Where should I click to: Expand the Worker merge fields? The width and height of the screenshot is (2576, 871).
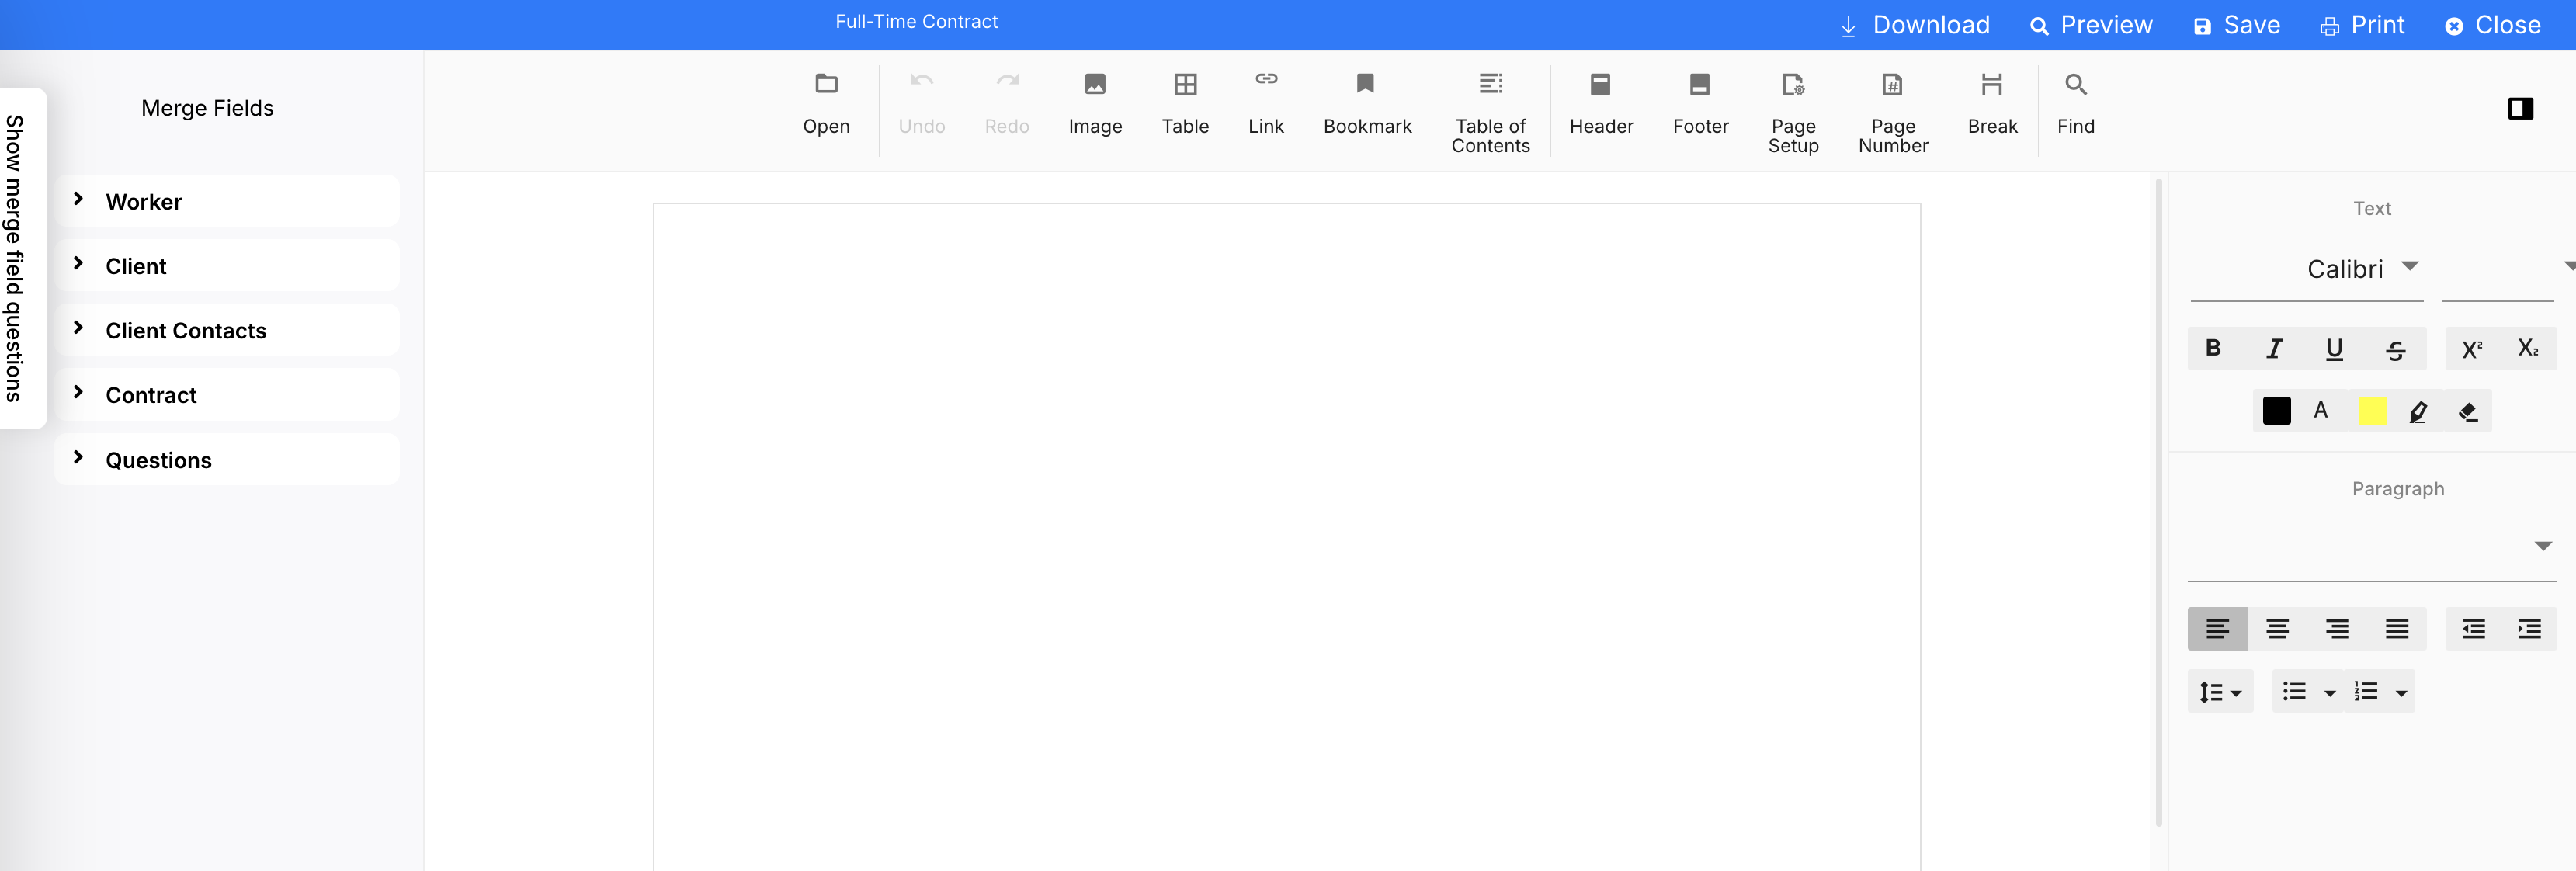tap(228, 202)
